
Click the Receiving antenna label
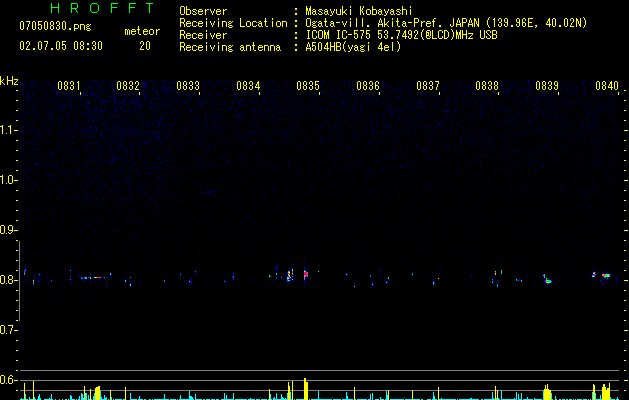[x=230, y=47]
